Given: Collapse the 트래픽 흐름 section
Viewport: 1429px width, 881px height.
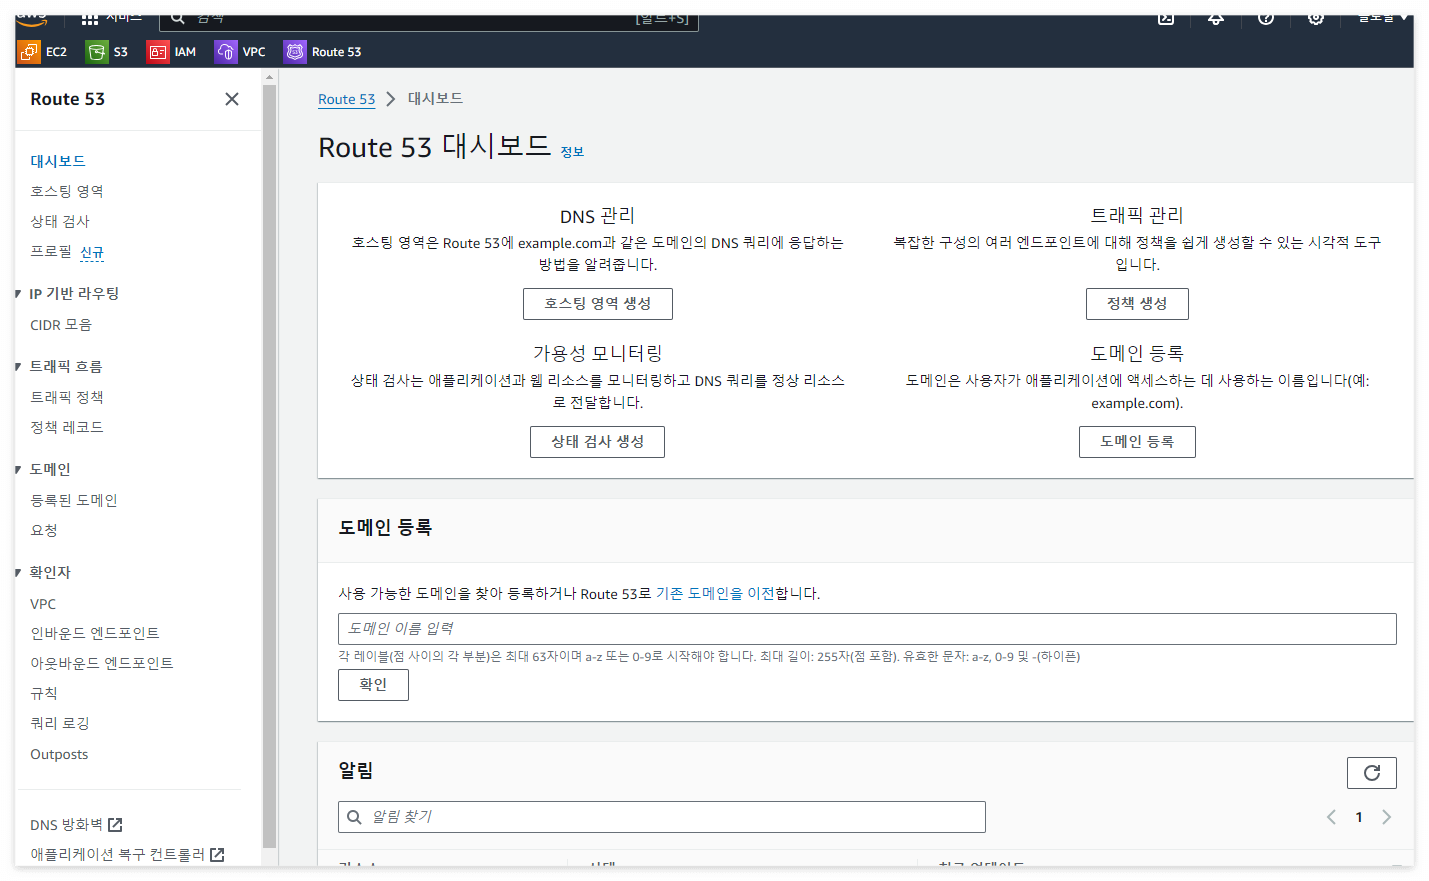Looking at the screenshot, I should [19, 367].
